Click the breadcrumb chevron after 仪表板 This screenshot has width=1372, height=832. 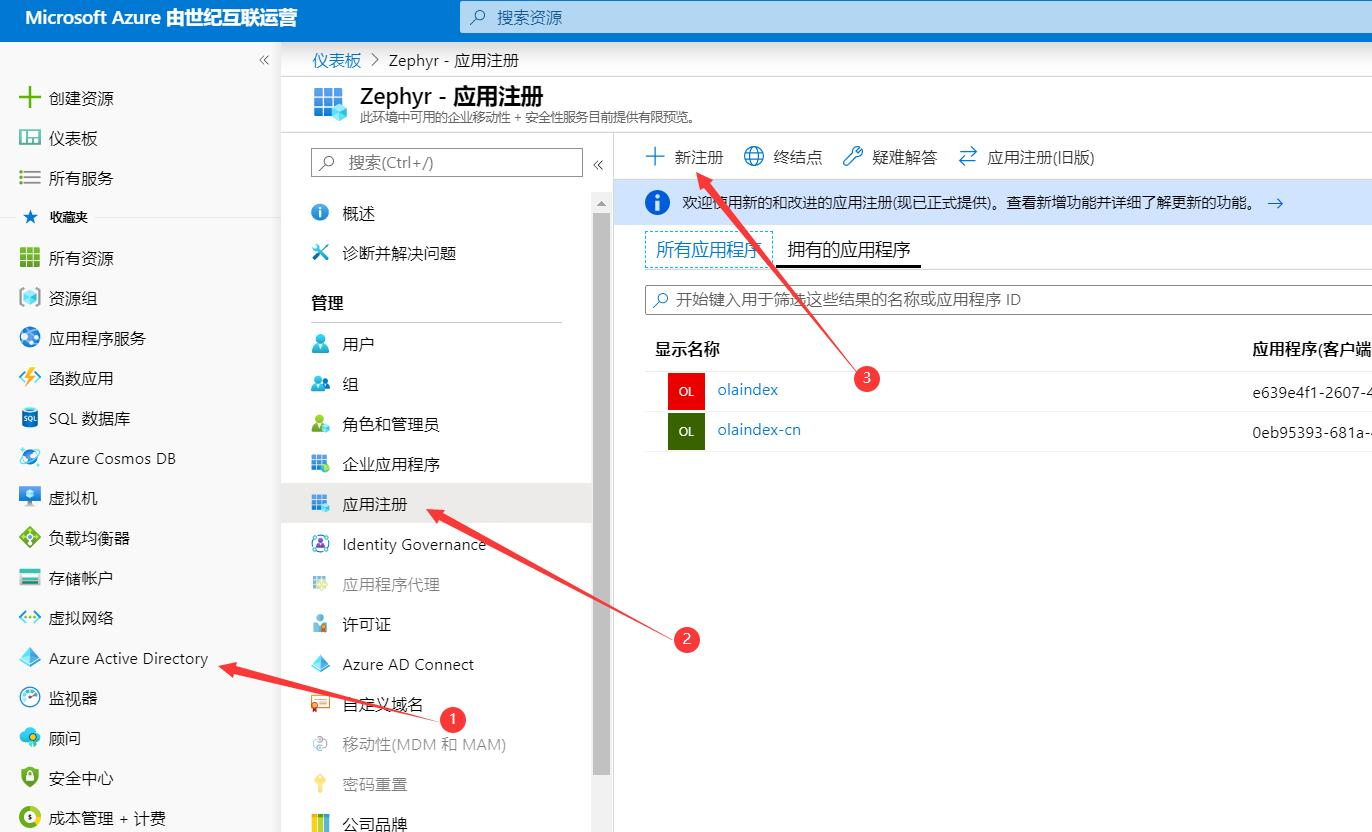(x=375, y=61)
